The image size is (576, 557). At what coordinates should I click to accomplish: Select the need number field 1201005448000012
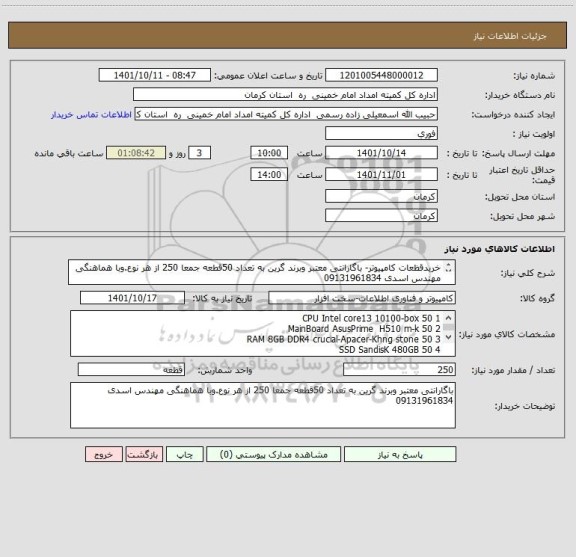(x=381, y=75)
